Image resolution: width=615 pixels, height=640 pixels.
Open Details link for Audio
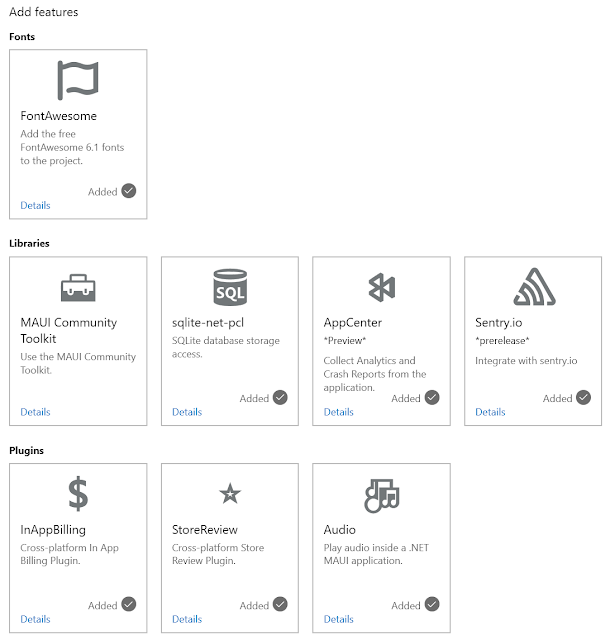click(339, 619)
